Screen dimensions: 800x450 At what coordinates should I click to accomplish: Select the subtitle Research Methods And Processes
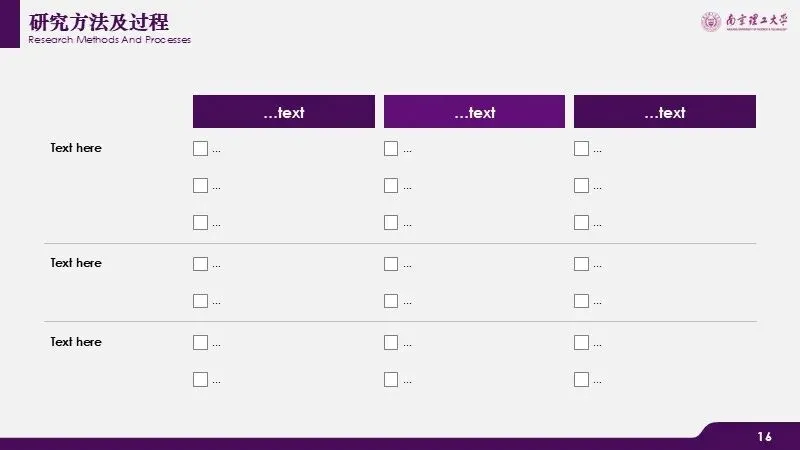tap(109, 40)
